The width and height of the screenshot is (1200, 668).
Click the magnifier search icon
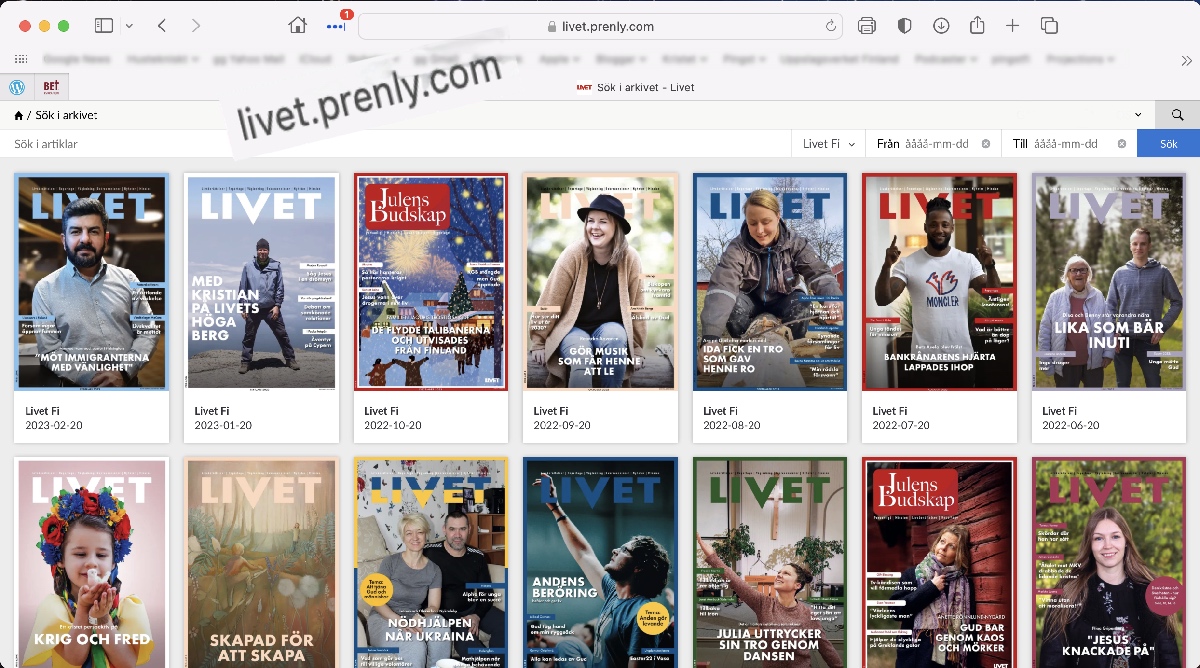pyautogui.click(x=1177, y=115)
